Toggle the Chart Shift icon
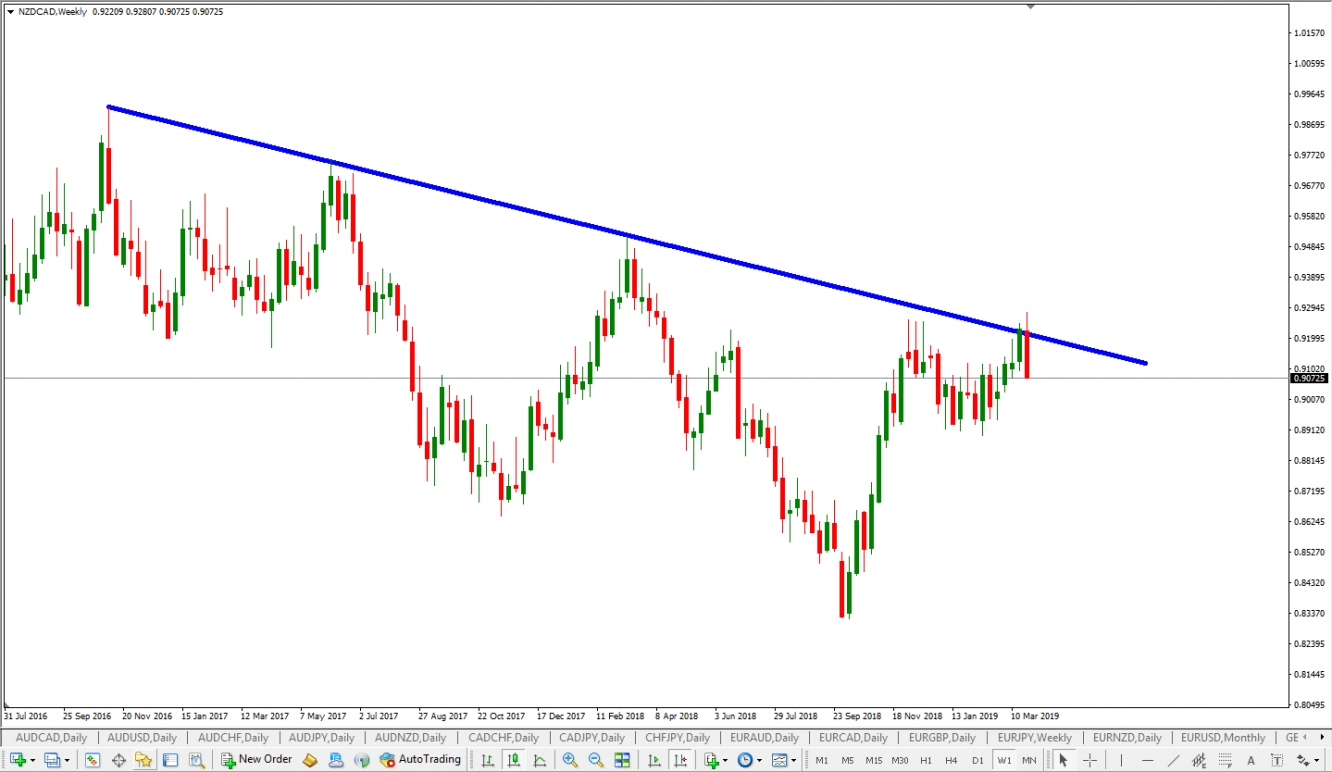This screenshot has height=772, width=1332. pyautogui.click(x=680, y=760)
